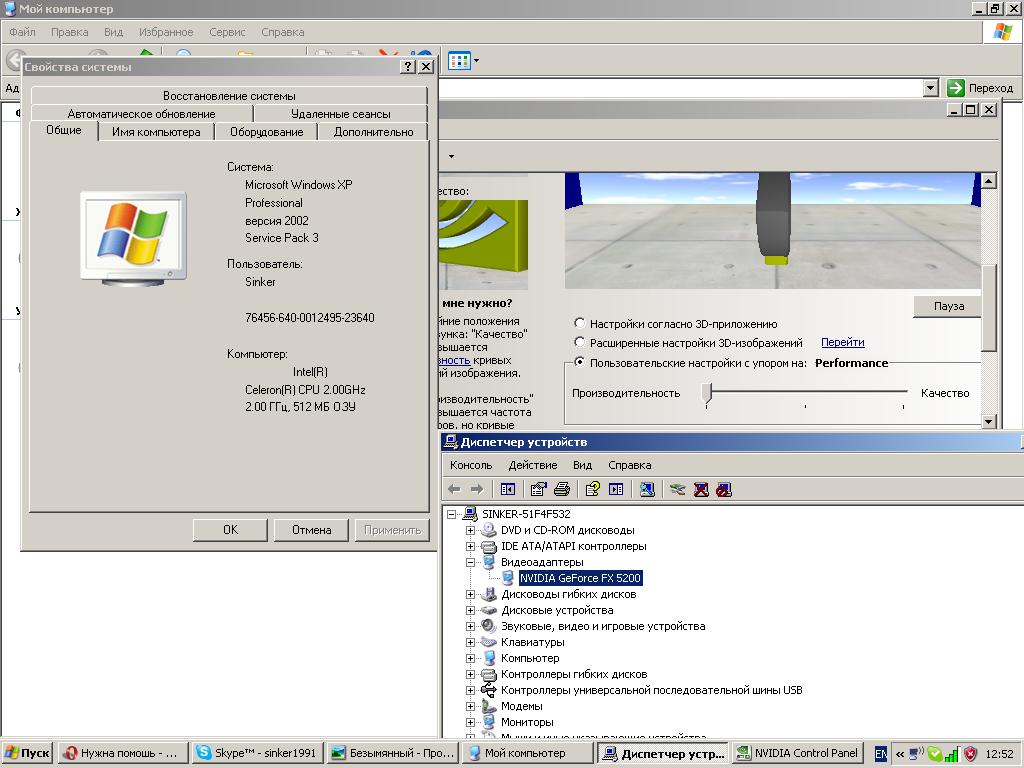This screenshot has height=768, width=1024.
Task: Open Избранное menu in My Computer window
Action: click(166, 32)
